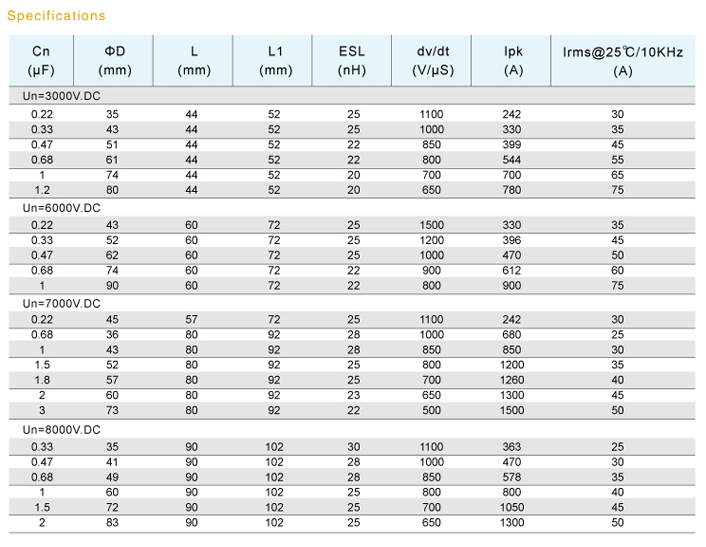Click ΦD value "51" in 3000V section
This screenshot has width=706, height=547.
112,145
